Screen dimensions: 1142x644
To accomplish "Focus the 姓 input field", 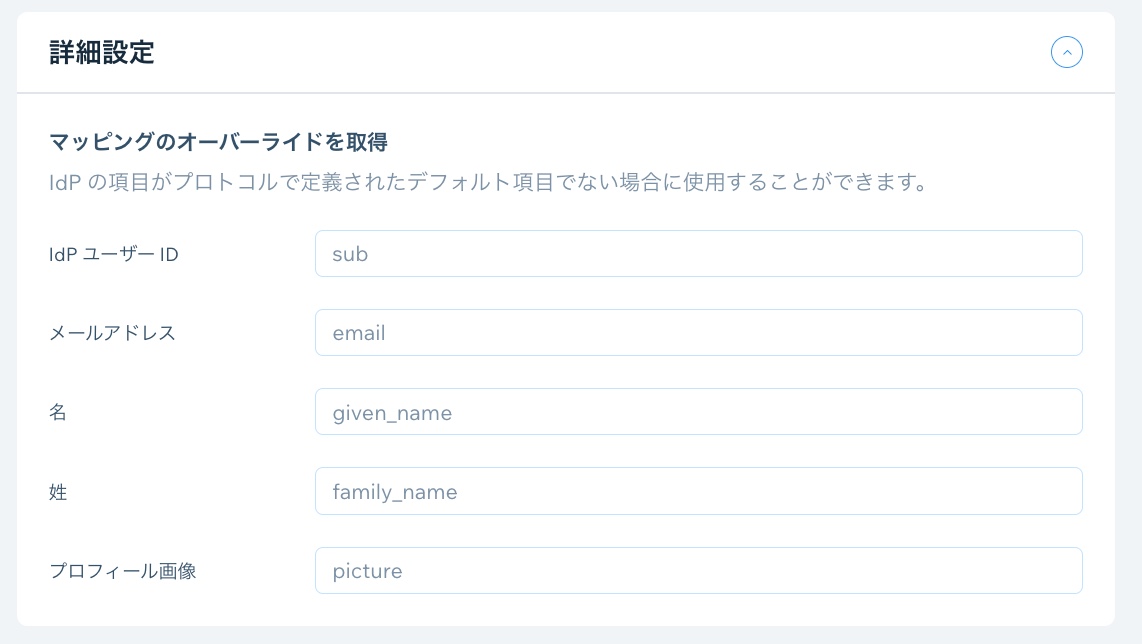I will pyautogui.click(x=698, y=491).
